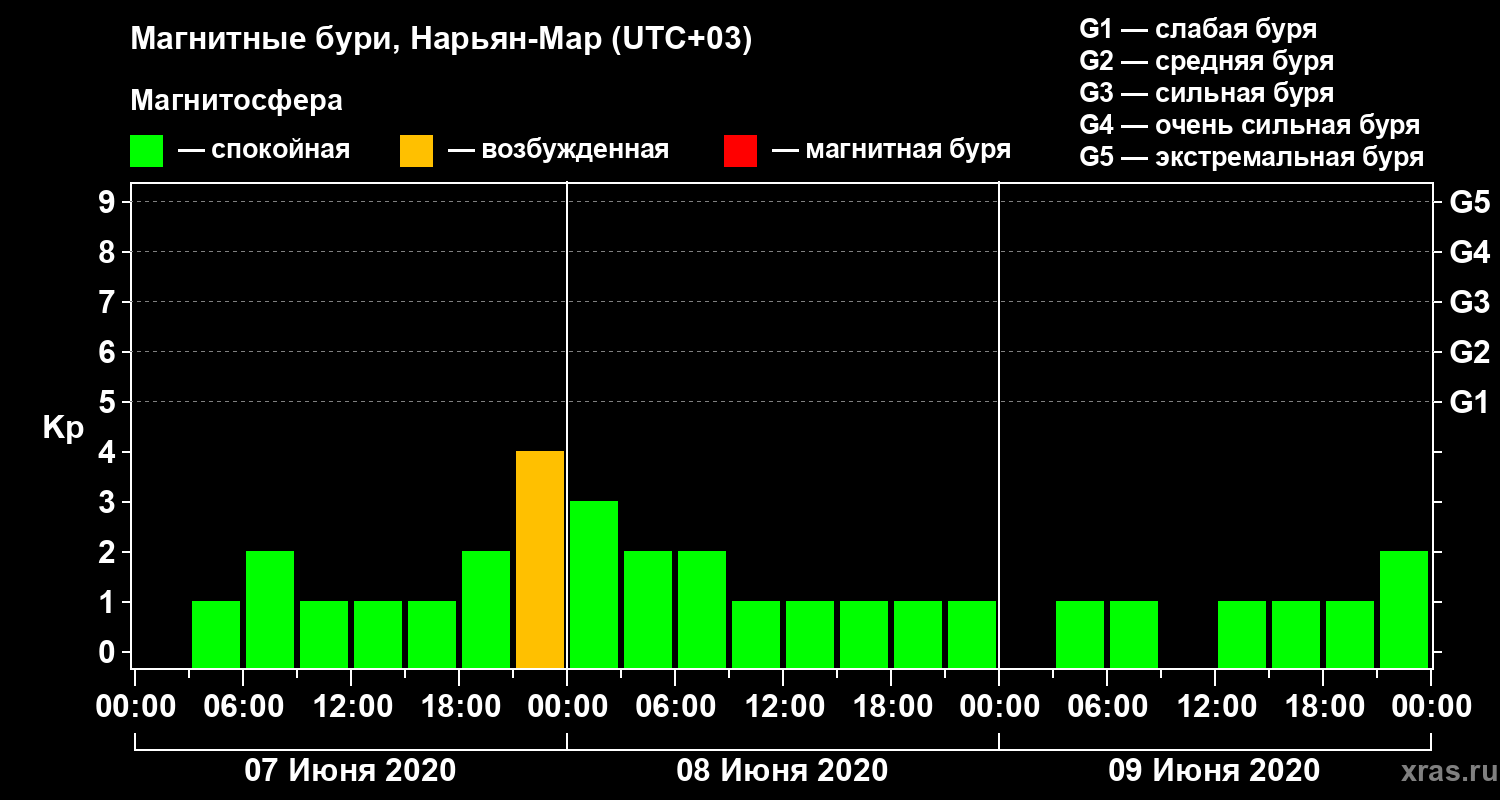Click the orange Kp 4 bar on 07 June
The height and width of the screenshot is (800, 1500).
point(540,560)
